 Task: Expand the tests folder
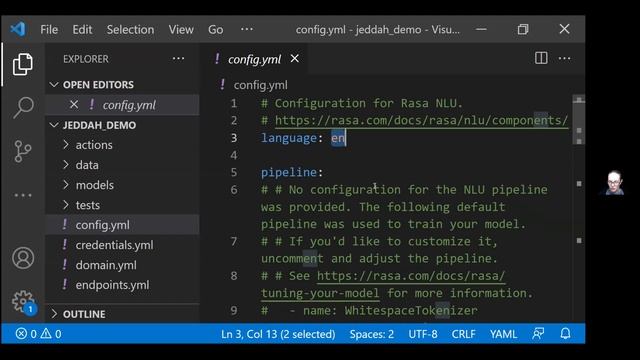(x=88, y=205)
